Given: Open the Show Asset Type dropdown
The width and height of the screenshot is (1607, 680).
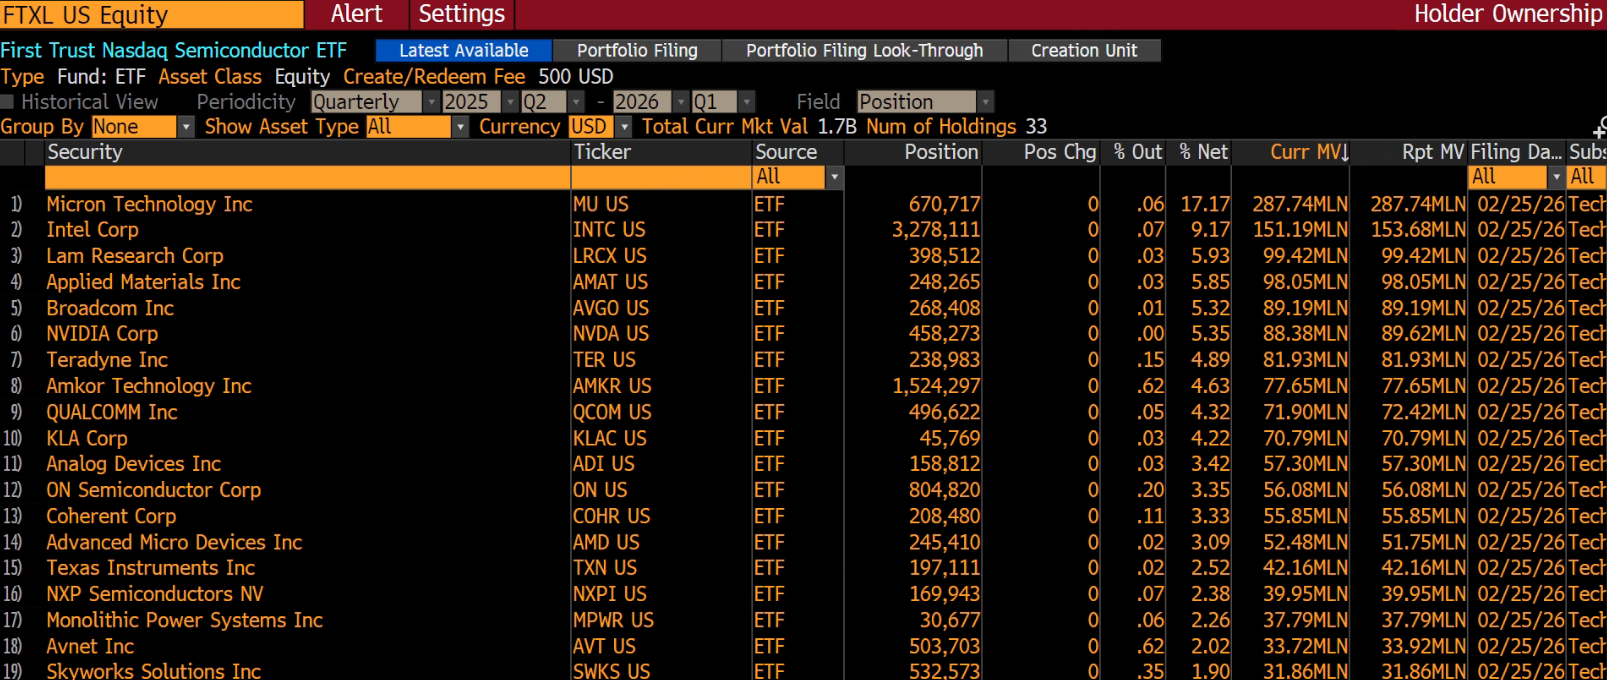Looking at the screenshot, I should [x=460, y=127].
